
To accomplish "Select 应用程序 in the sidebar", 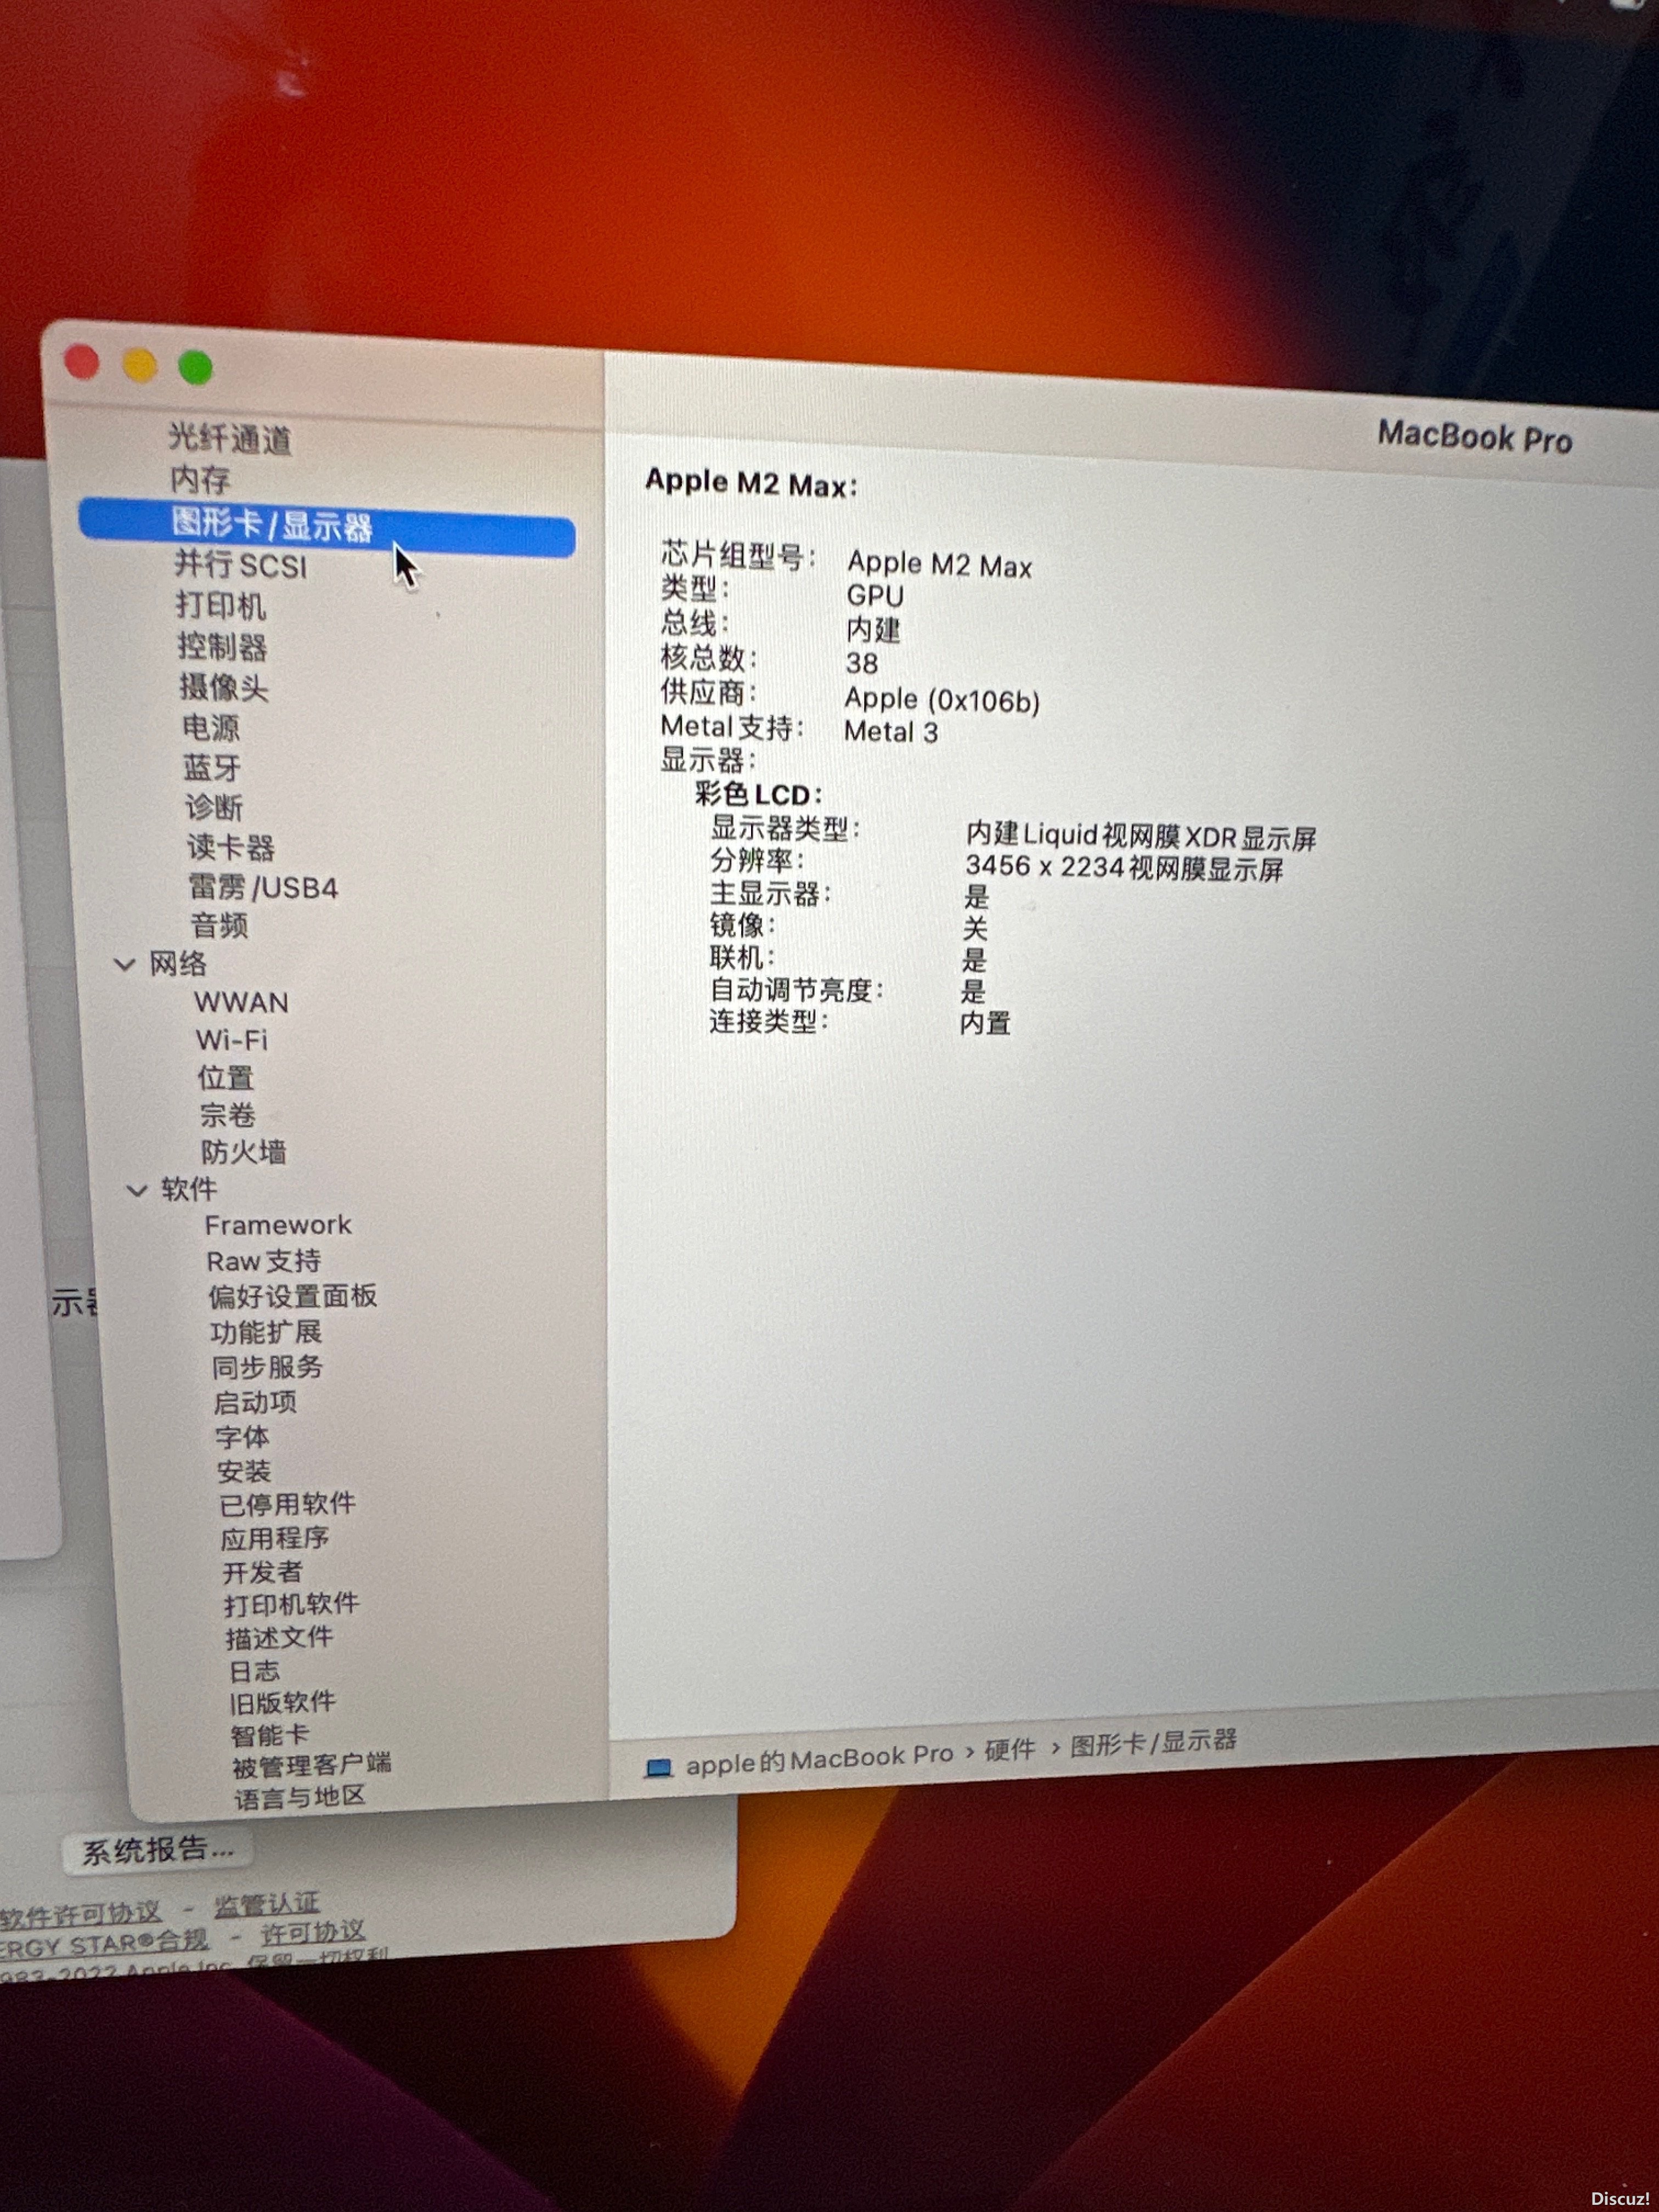I will coord(275,1539).
